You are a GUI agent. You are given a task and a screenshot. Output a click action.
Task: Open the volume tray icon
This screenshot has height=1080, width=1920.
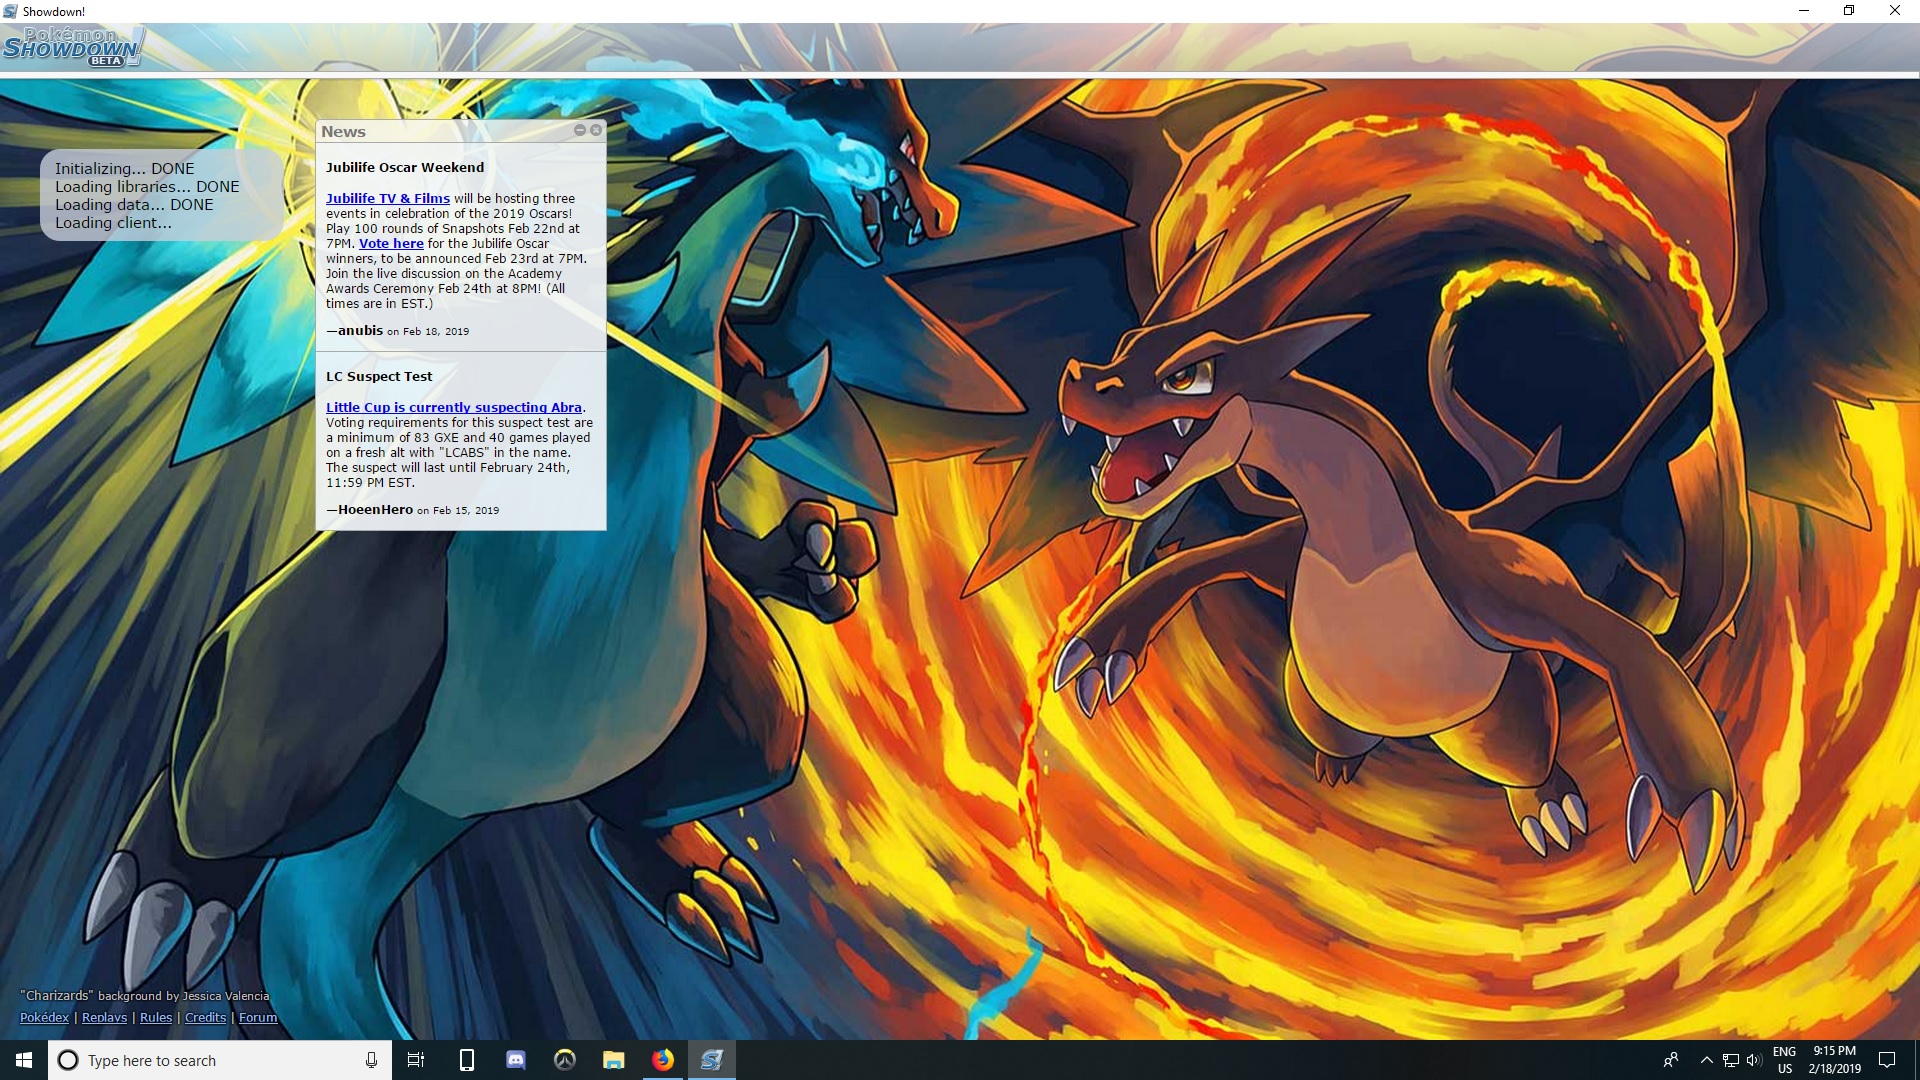(1754, 1060)
